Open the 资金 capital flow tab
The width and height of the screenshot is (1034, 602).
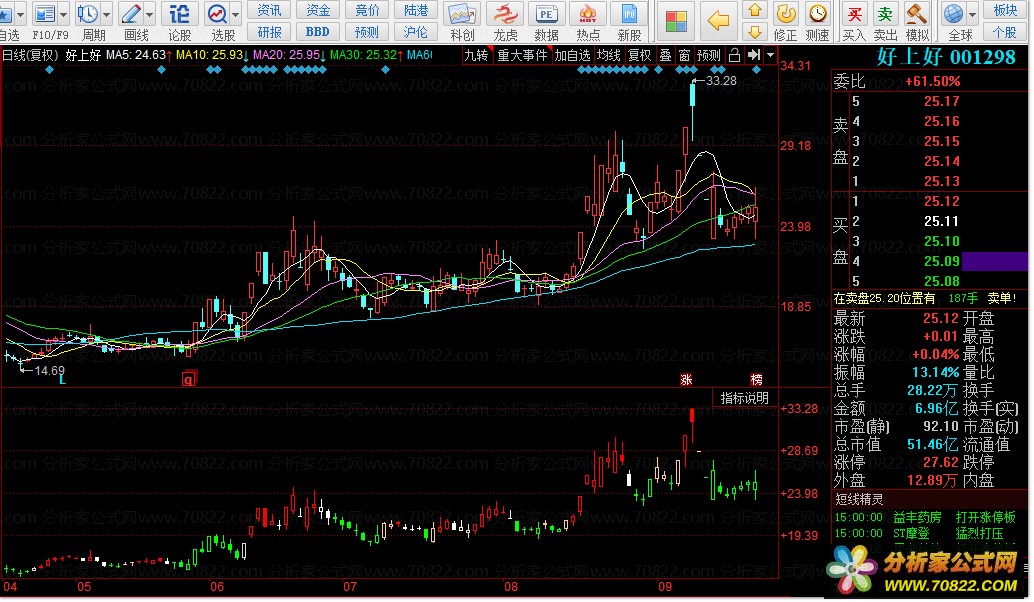318,10
